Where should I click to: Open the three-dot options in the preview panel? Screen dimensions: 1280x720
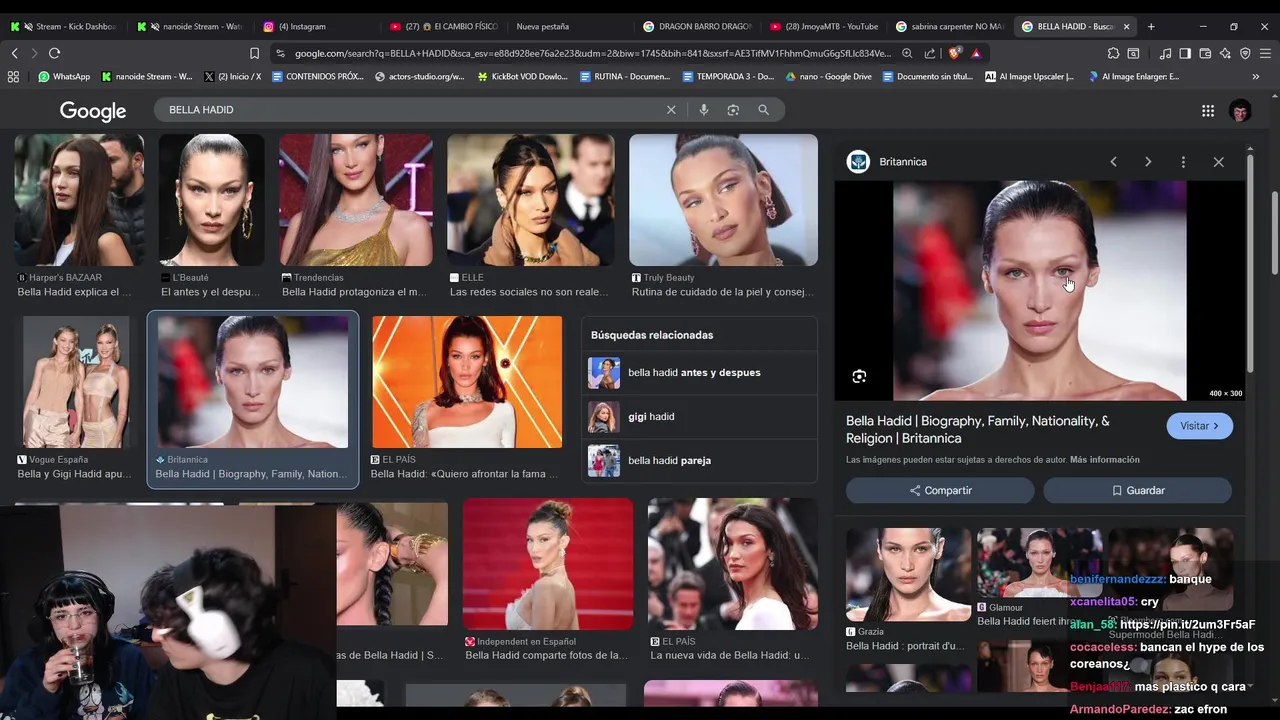(1183, 162)
